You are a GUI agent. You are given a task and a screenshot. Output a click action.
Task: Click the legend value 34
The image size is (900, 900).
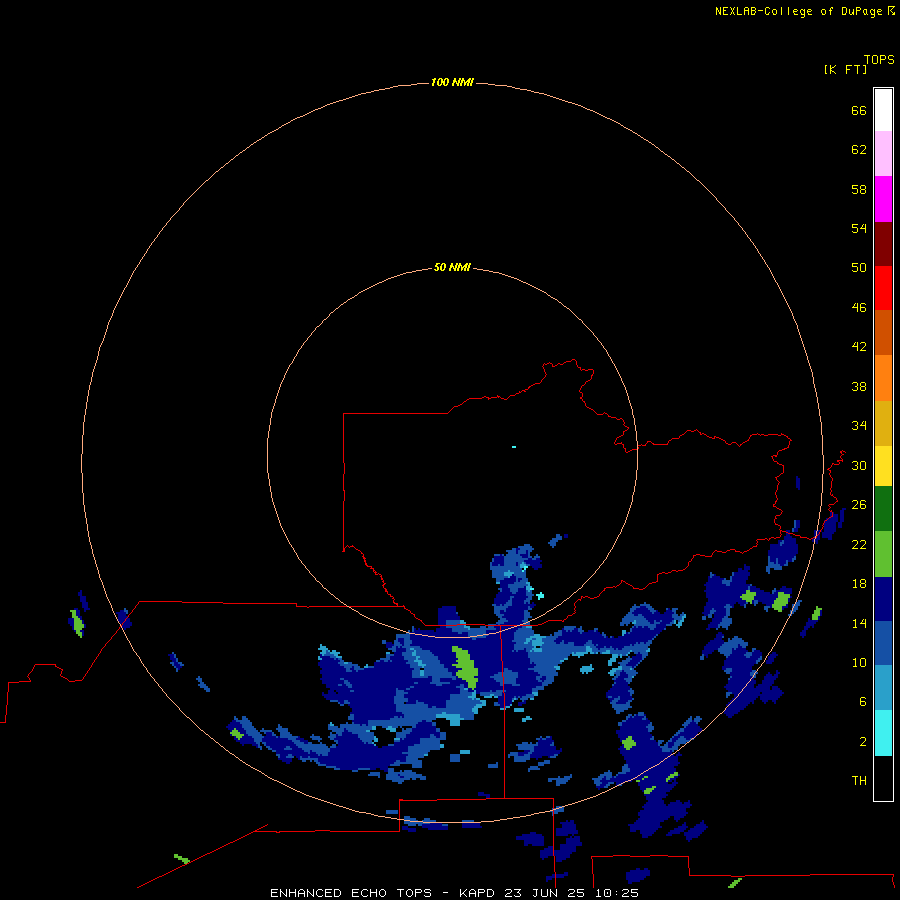pos(859,426)
